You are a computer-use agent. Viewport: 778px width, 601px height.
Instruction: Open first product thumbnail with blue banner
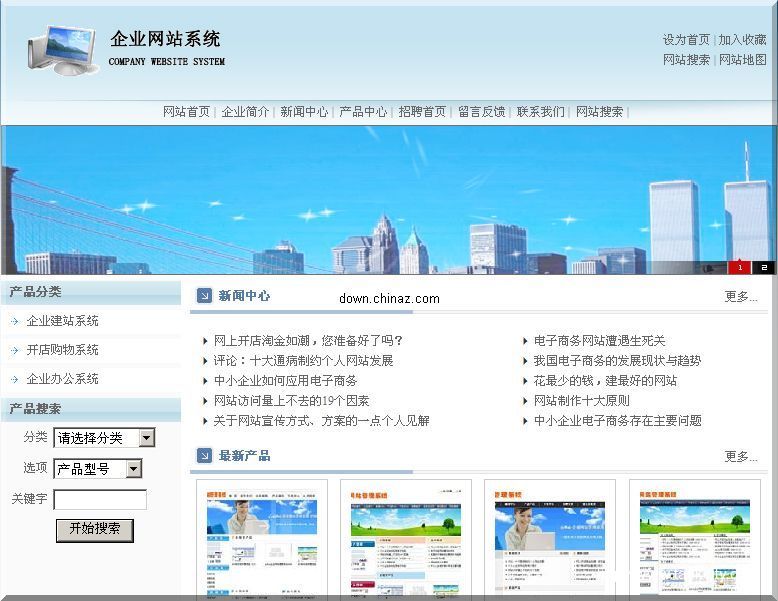tap(262, 540)
